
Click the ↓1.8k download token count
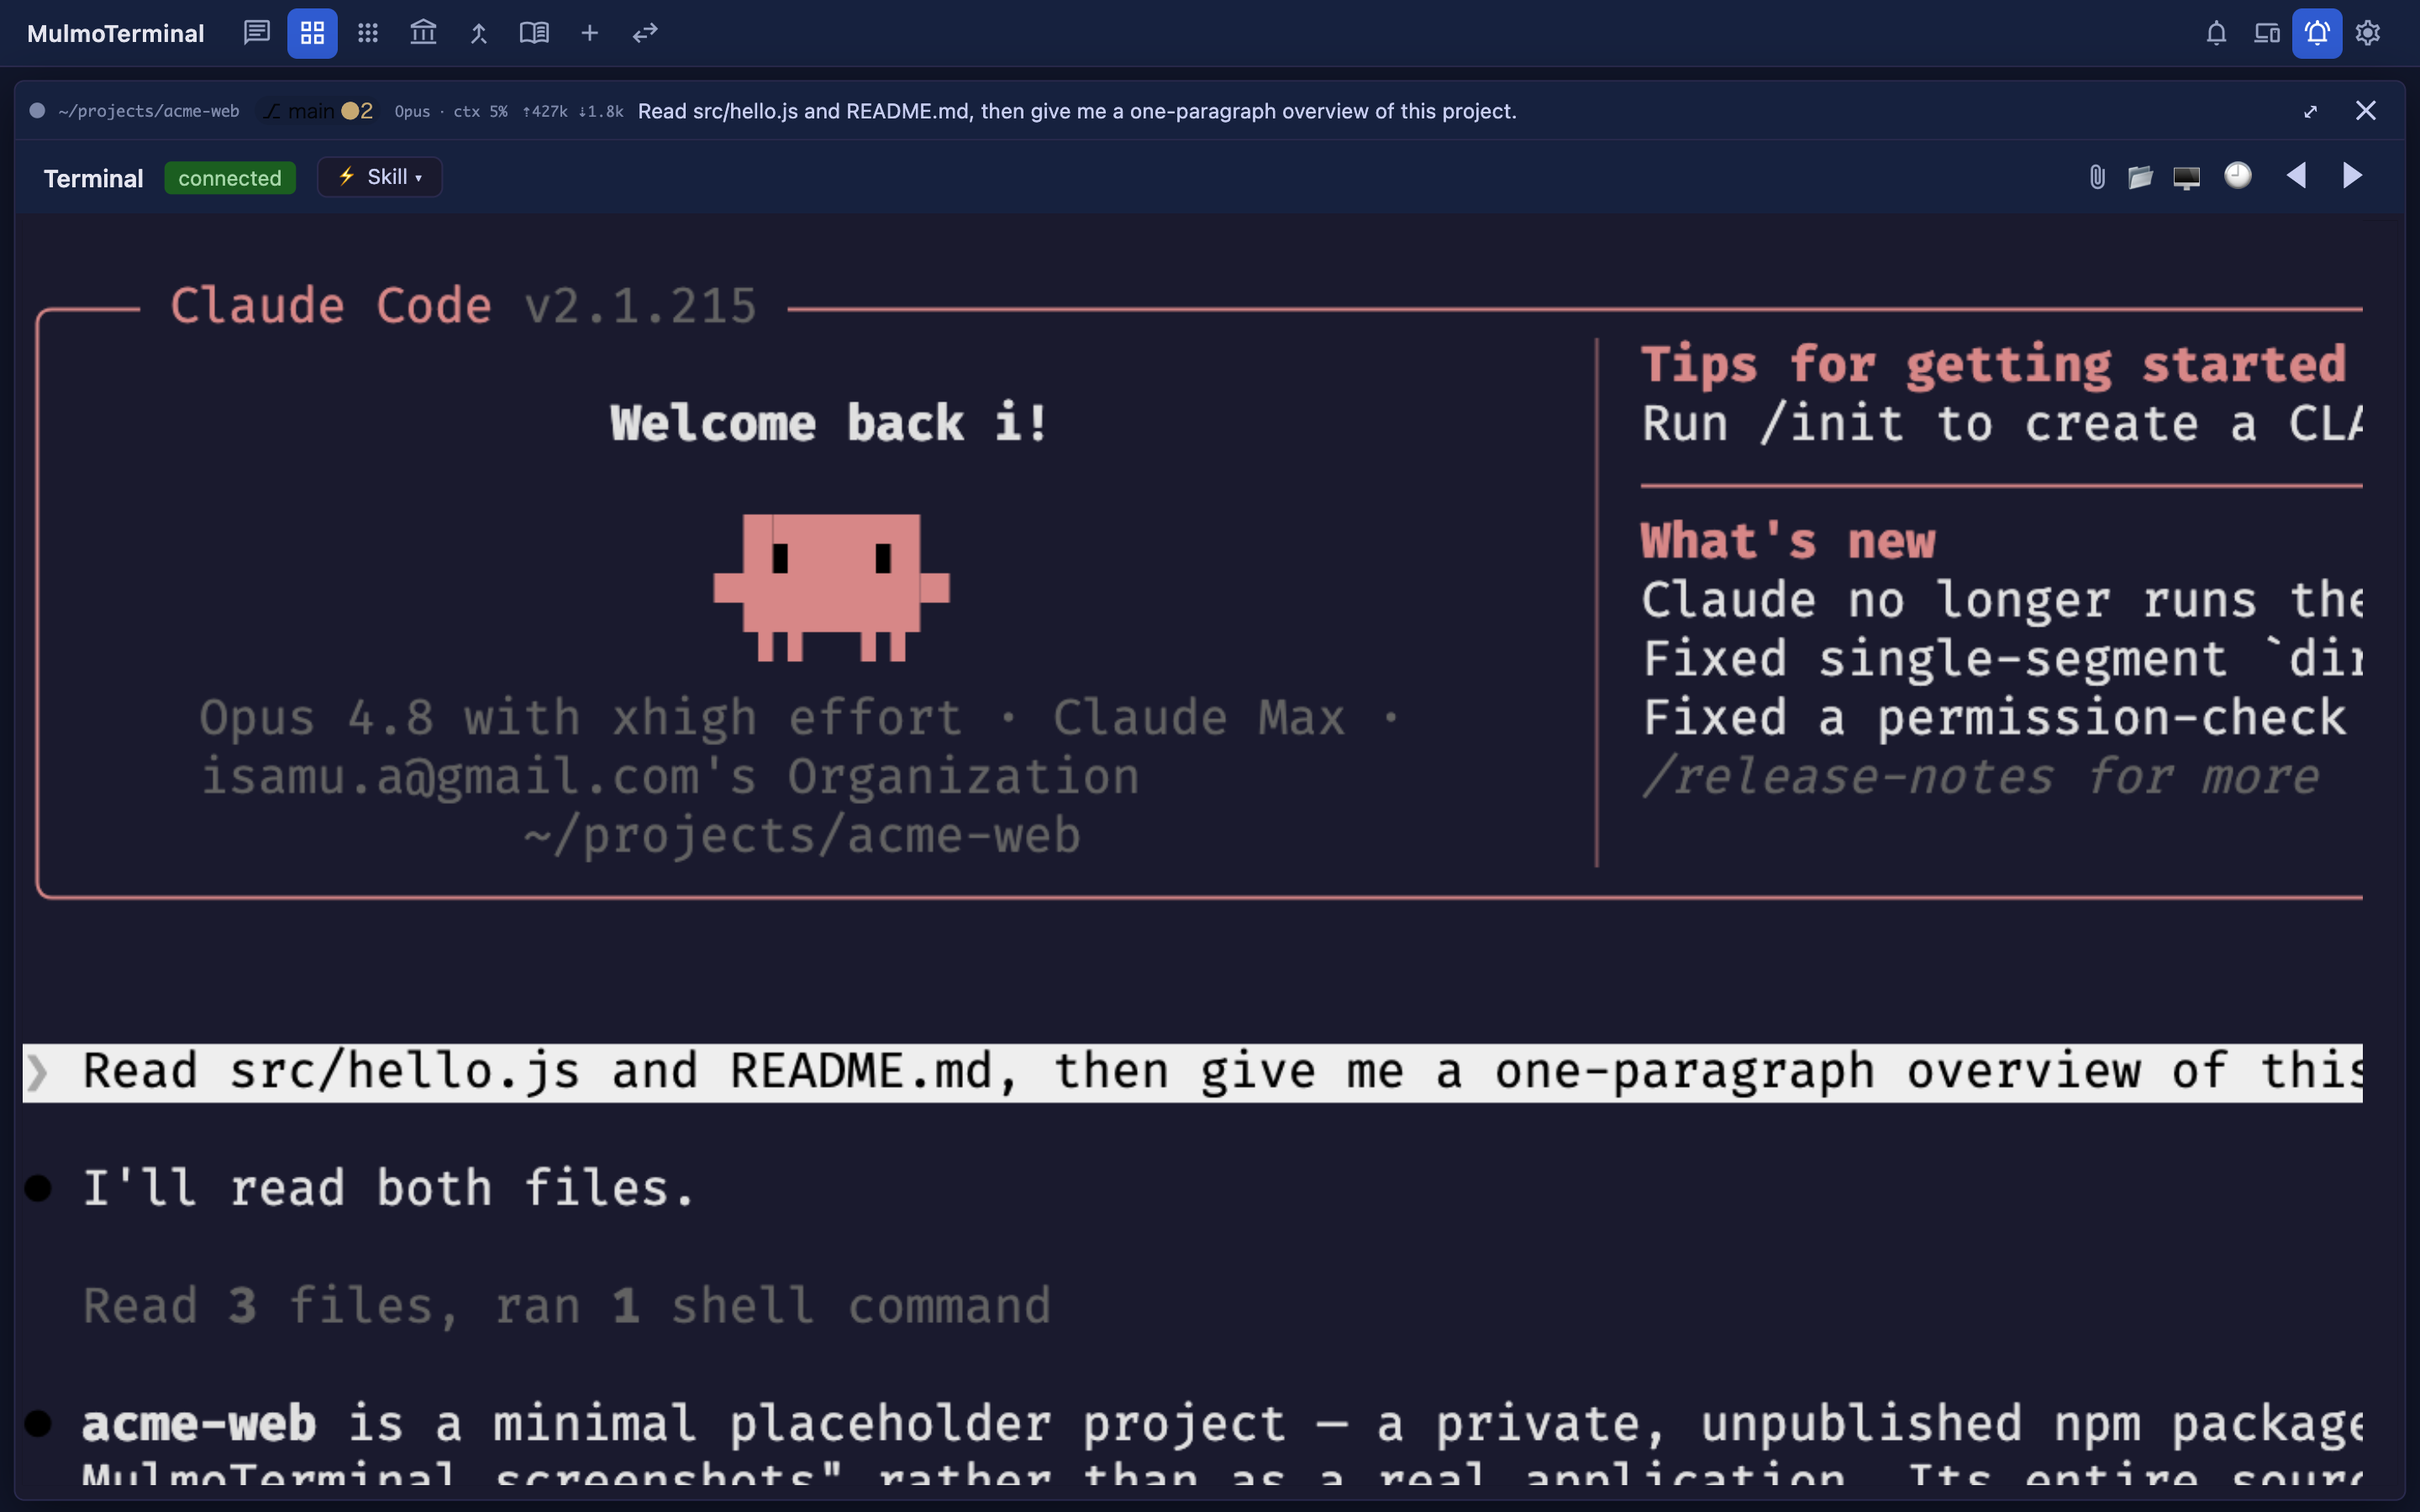[x=601, y=112]
